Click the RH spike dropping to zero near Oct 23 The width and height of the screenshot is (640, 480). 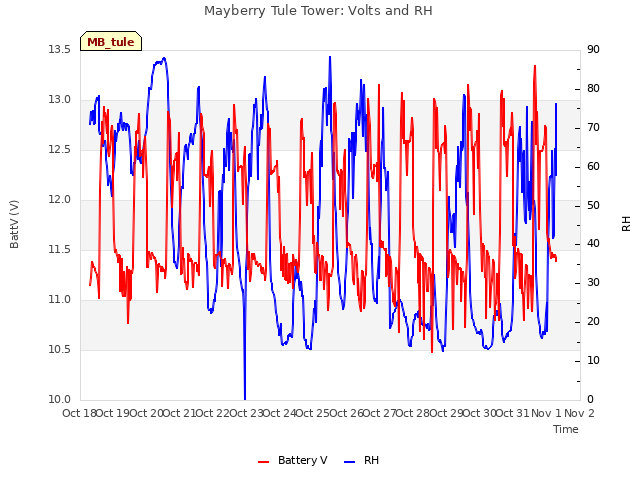245,398
